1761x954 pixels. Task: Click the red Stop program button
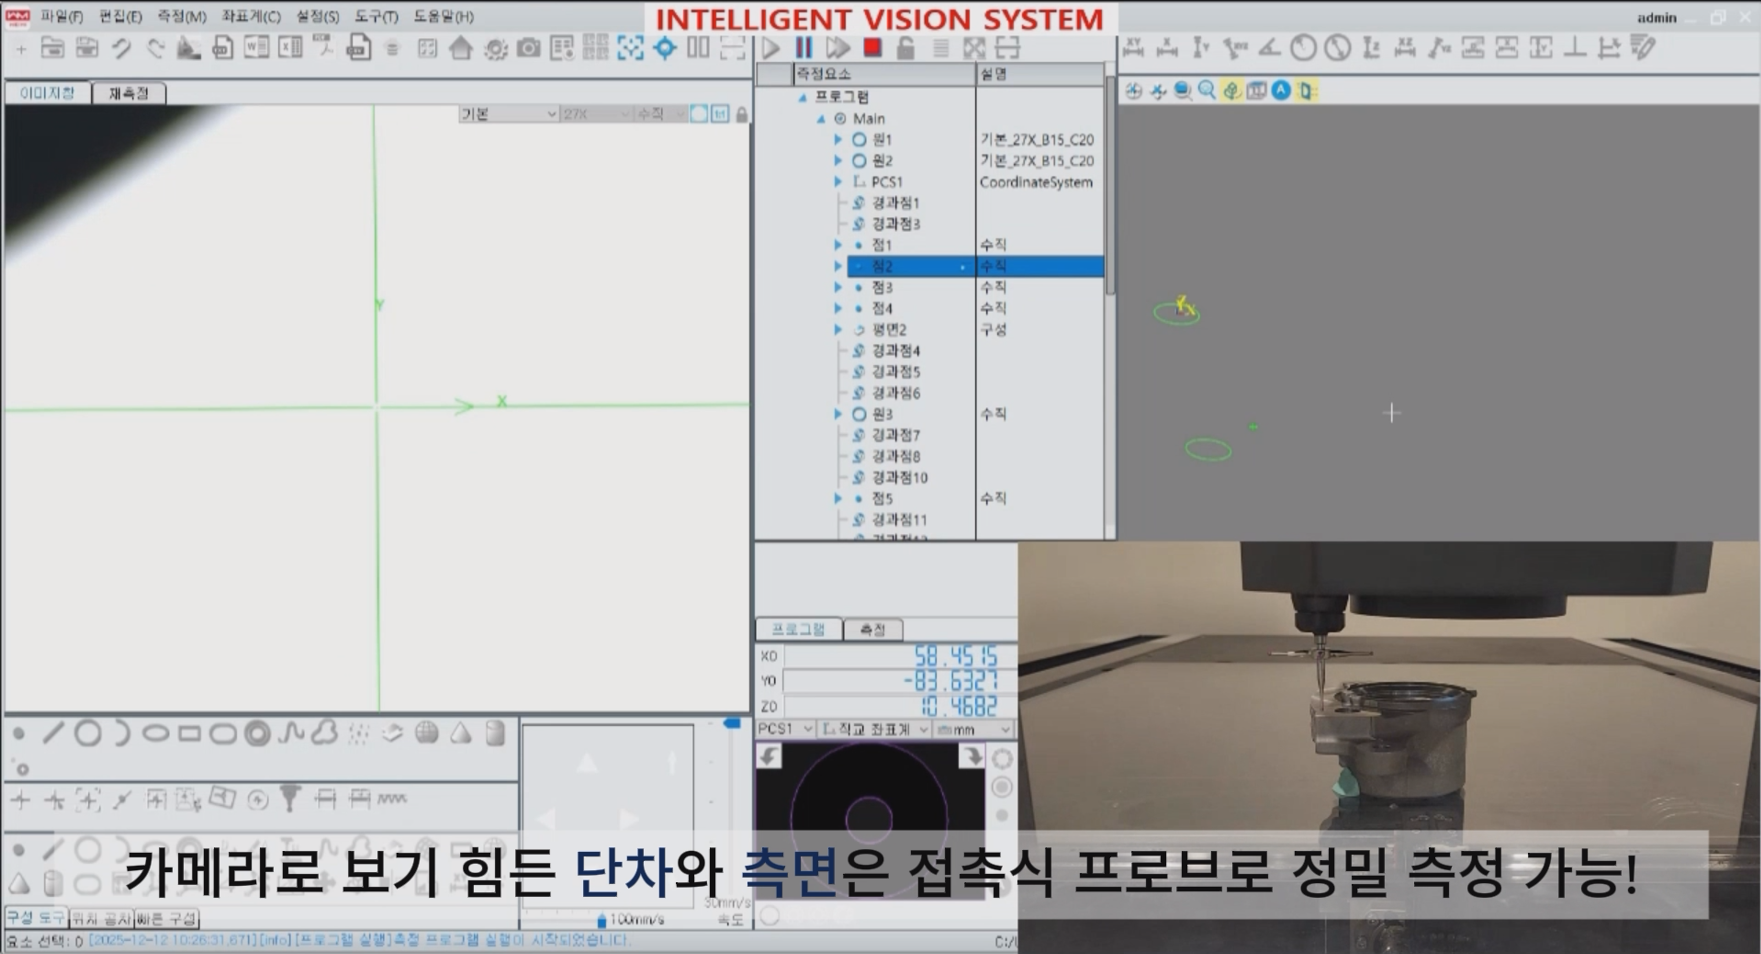[x=872, y=47]
